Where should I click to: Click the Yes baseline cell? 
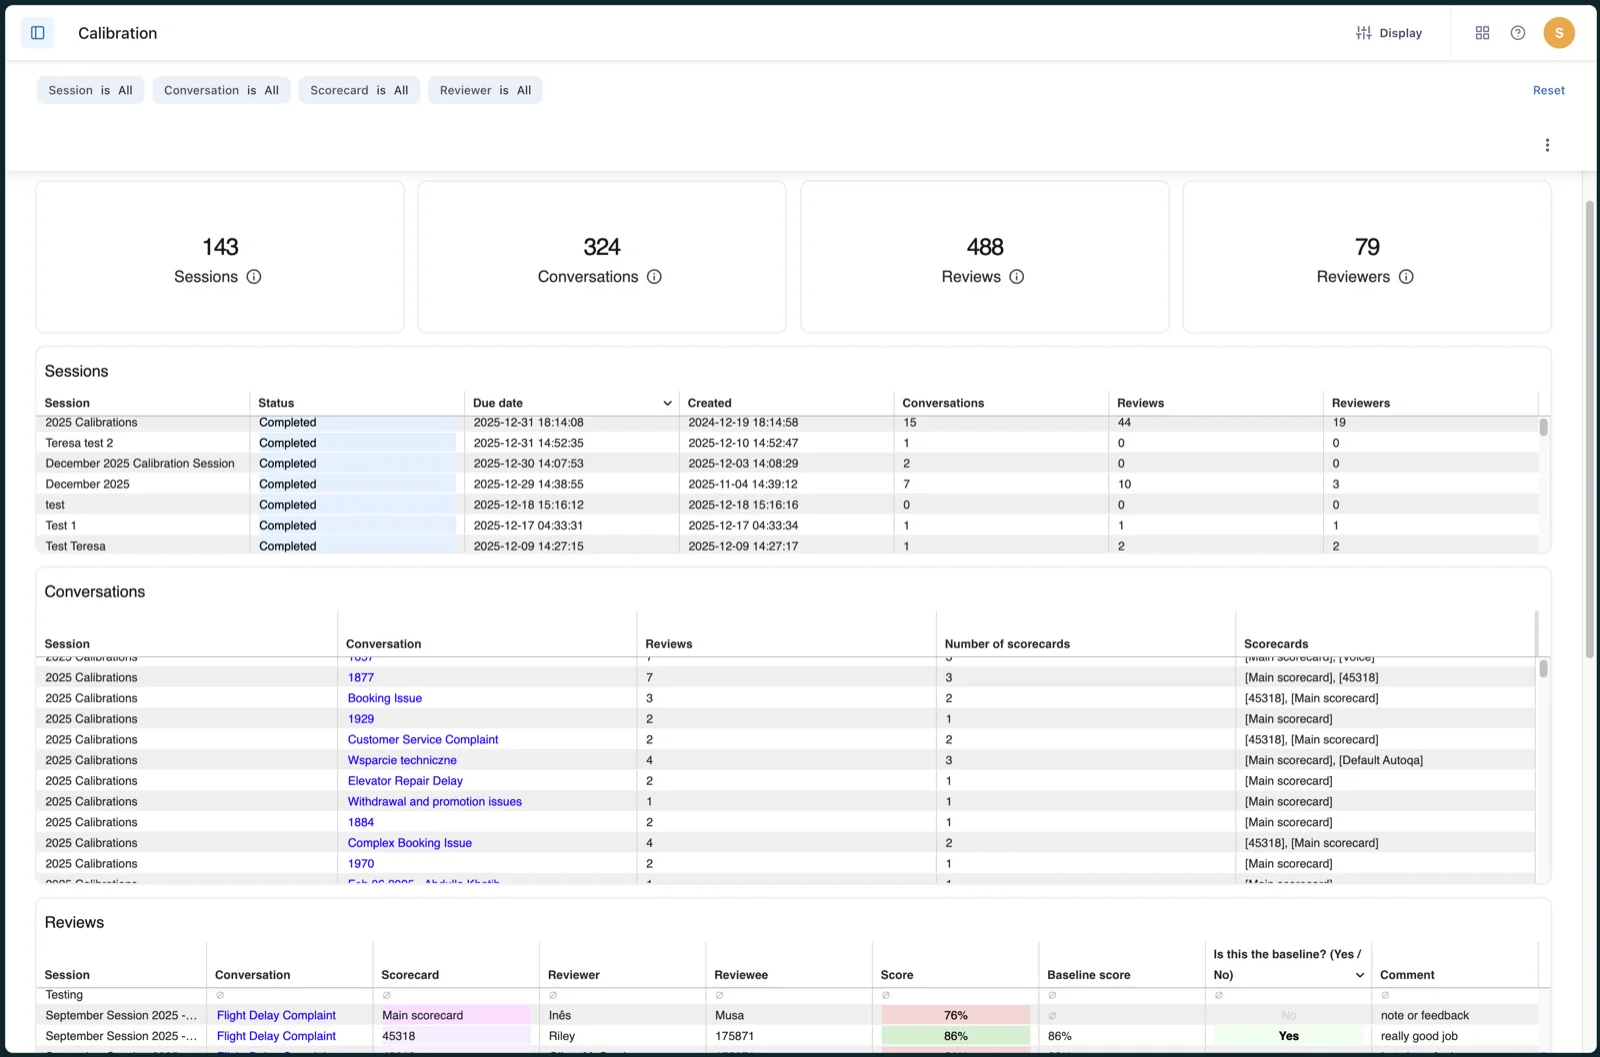click(x=1288, y=1037)
